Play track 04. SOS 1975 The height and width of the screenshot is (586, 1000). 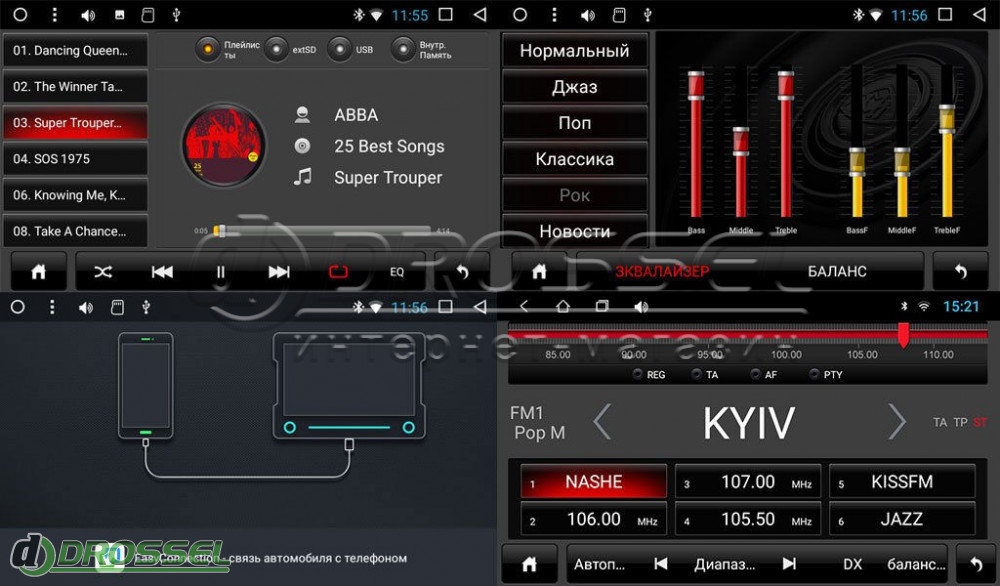coord(75,159)
